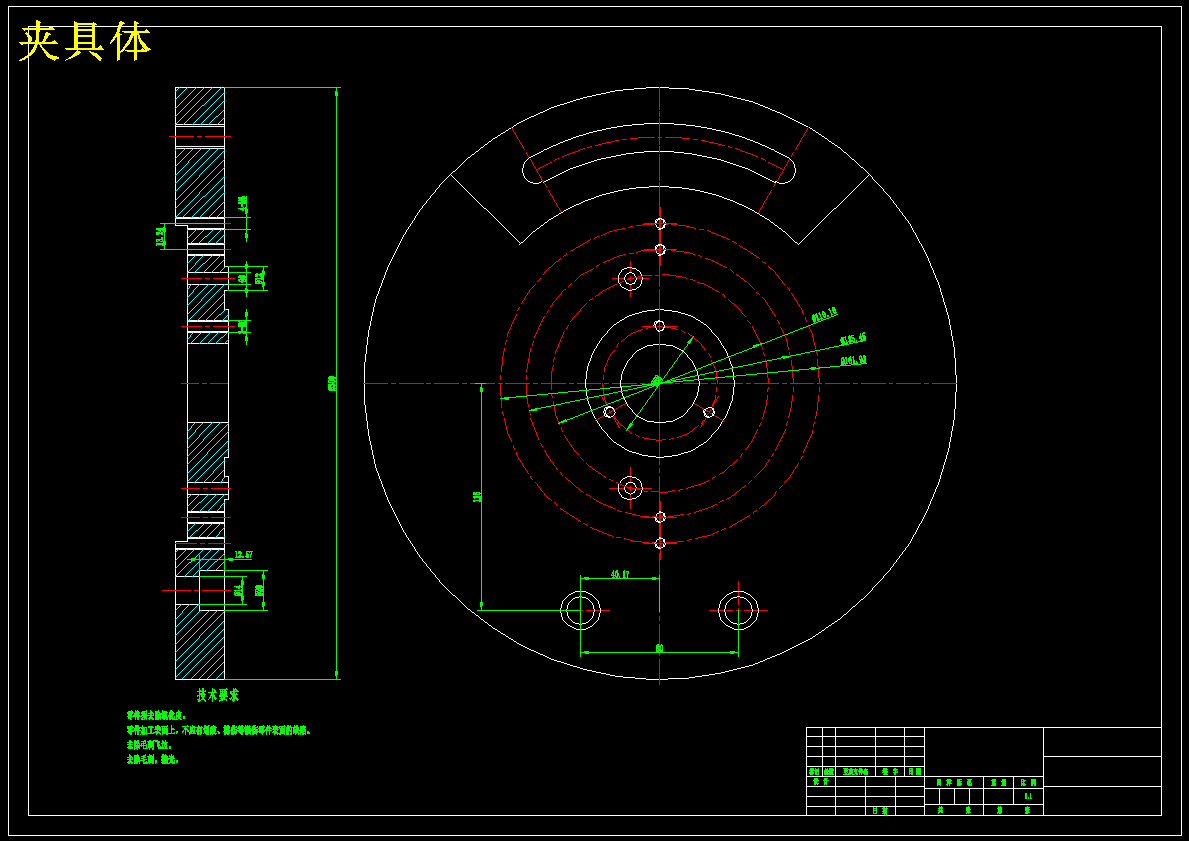Click the 技术要求 heading below the section view
This screenshot has height=841, width=1189.
(x=218, y=695)
